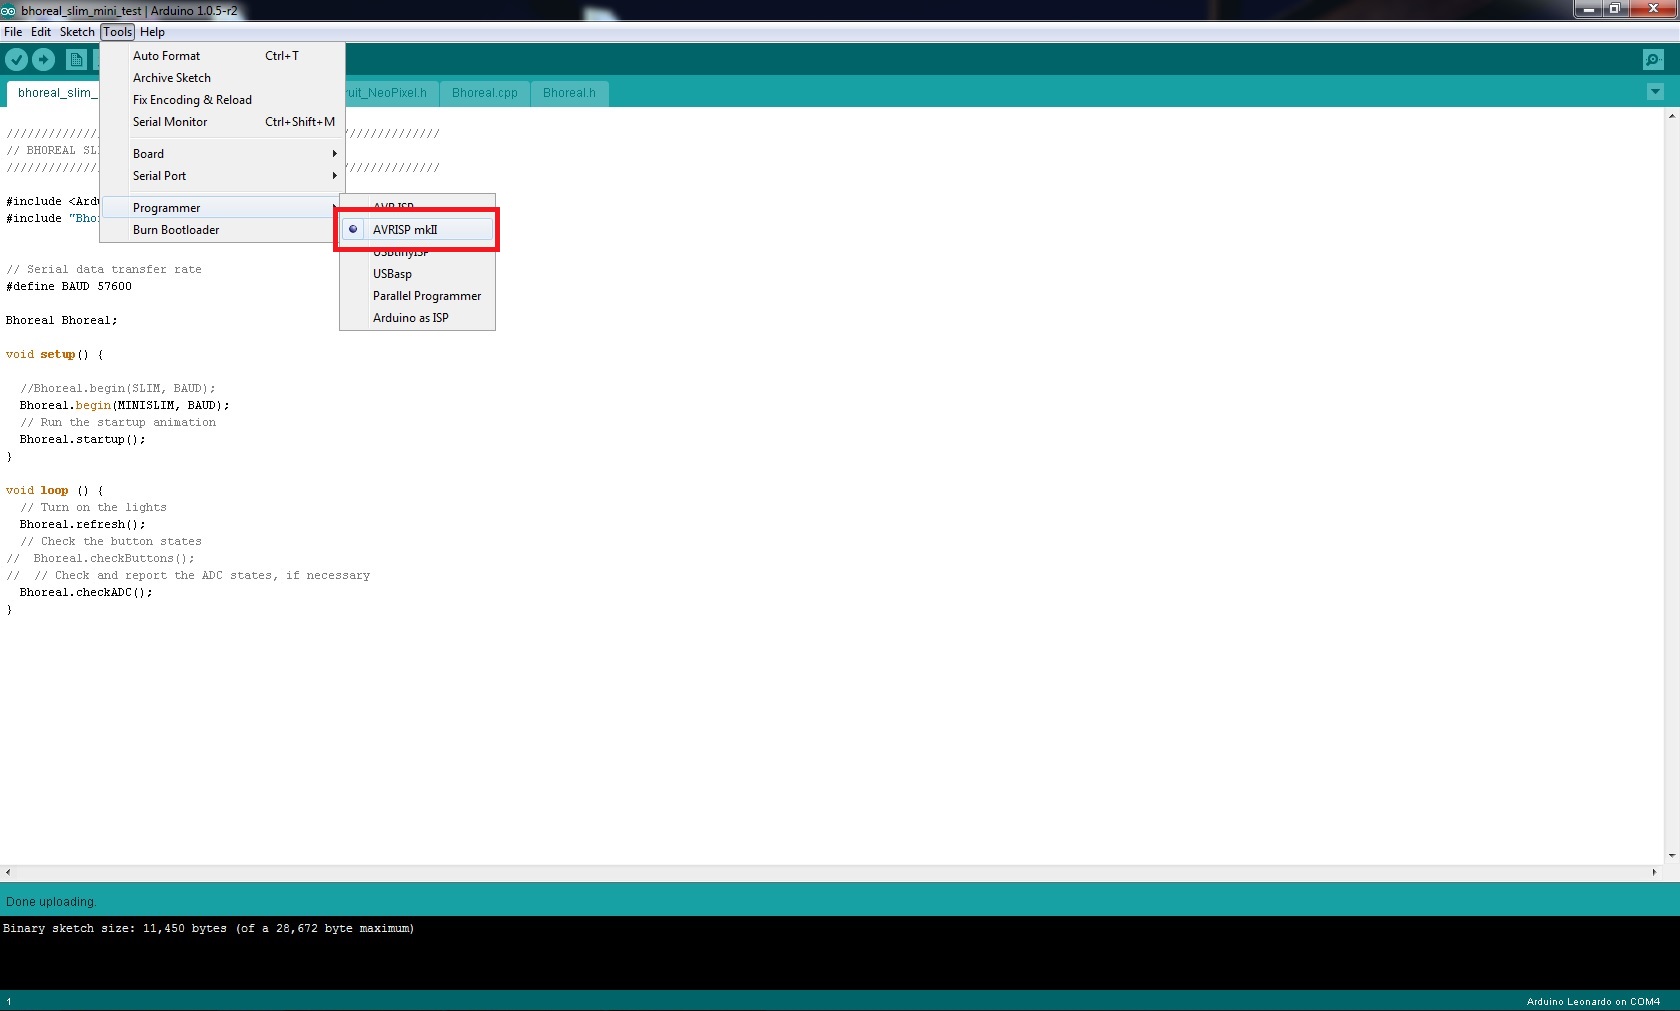Switch to the bhoreal_slim_ sketch tab

(54, 93)
